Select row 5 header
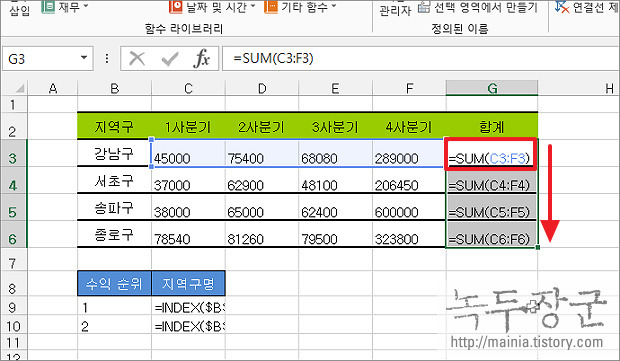Image resolution: width=620 pixels, height=361 pixels. pyautogui.click(x=13, y=207)
